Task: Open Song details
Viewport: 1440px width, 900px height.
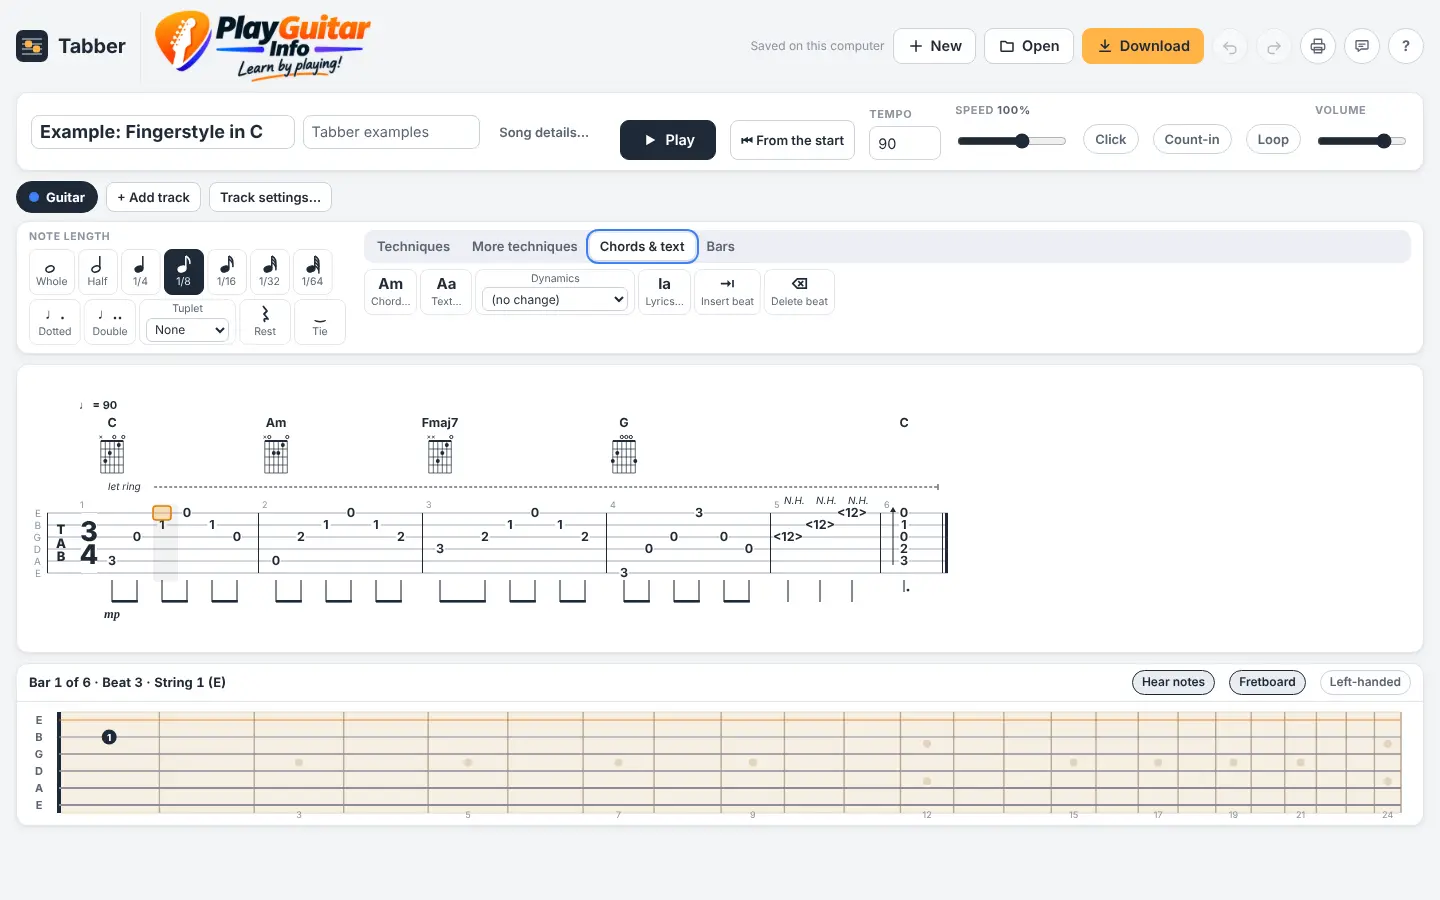Action: point(544,132)
